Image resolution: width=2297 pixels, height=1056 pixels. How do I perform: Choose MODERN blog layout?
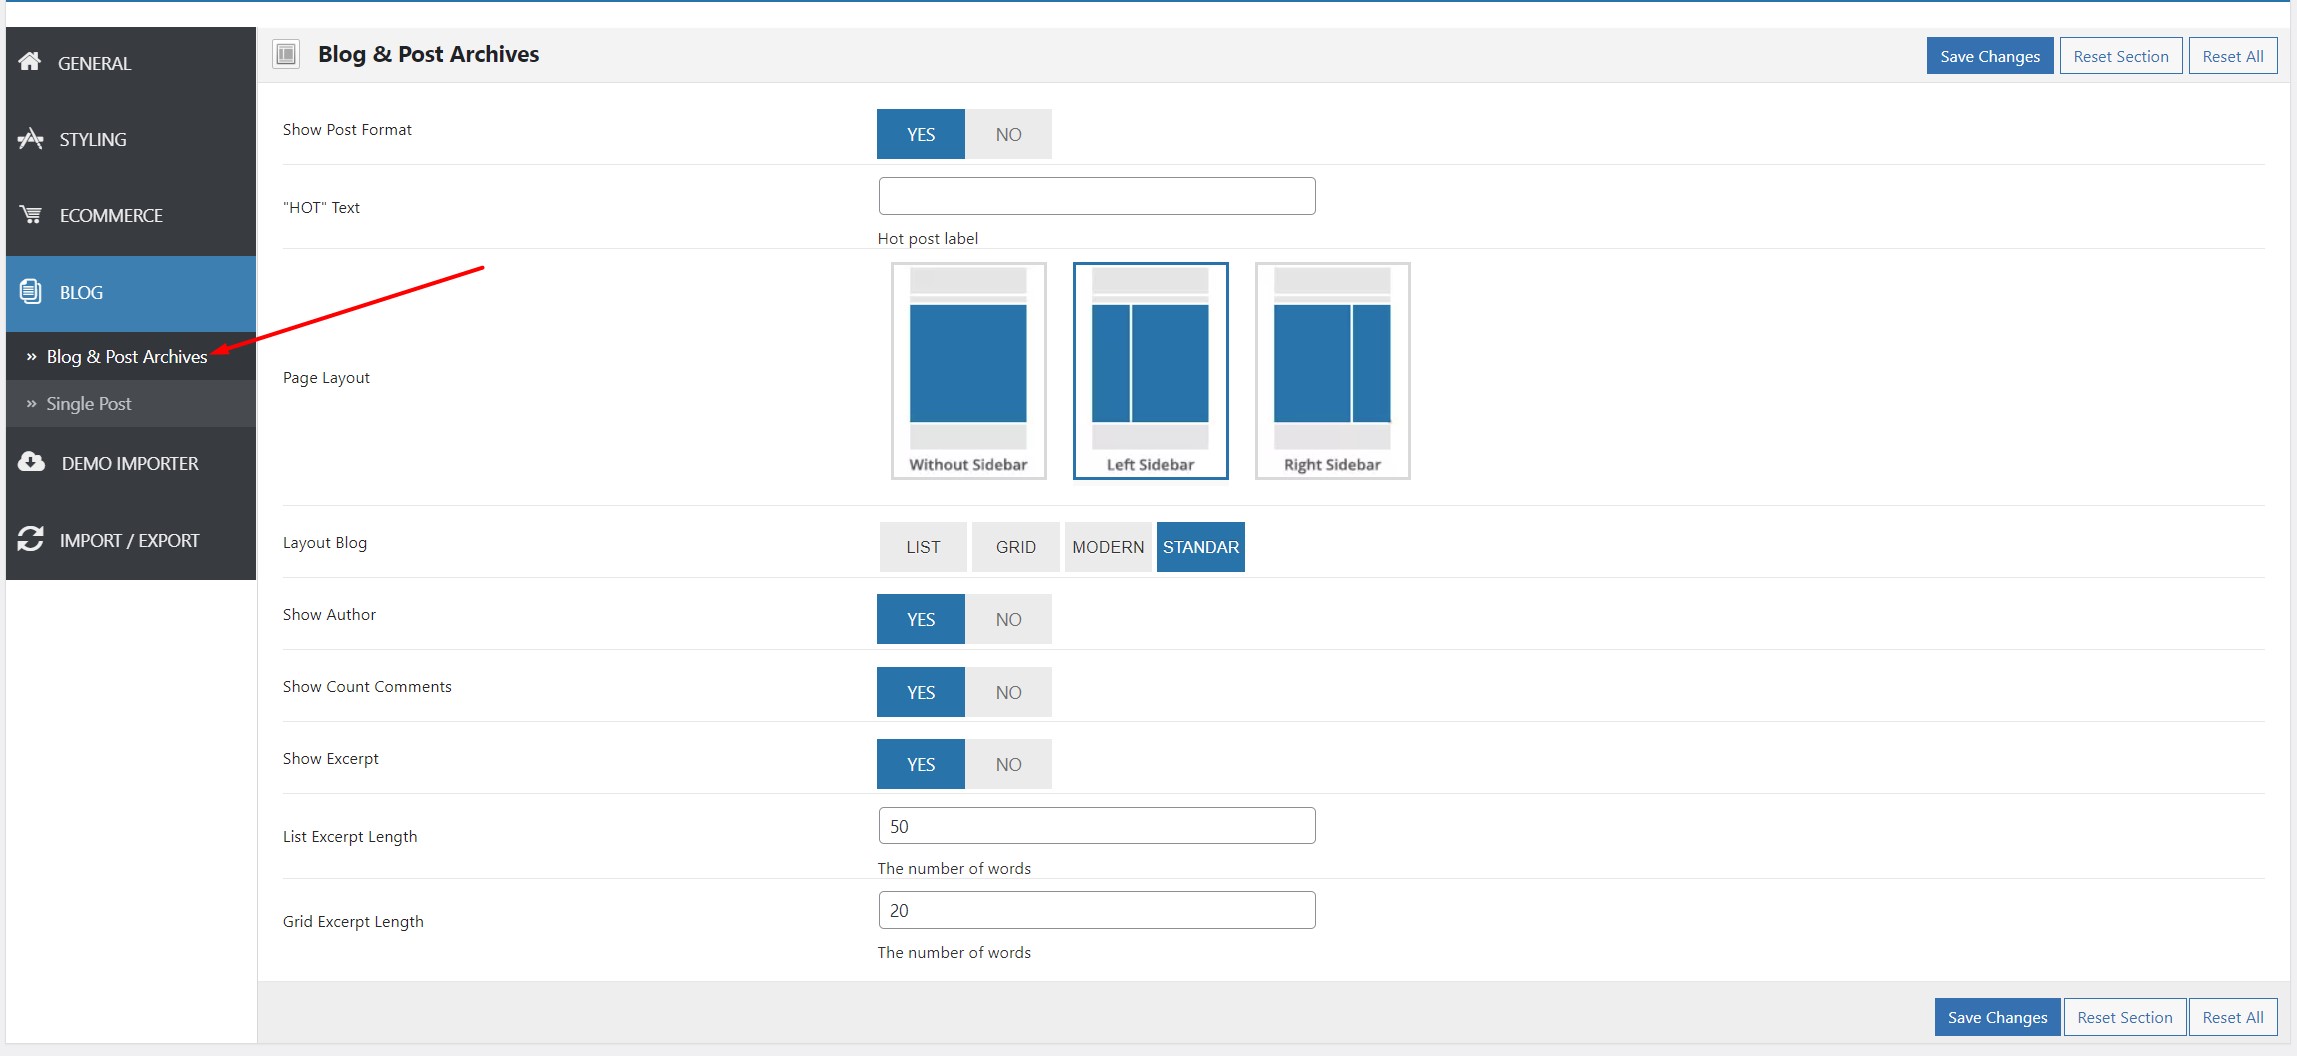1108,547
